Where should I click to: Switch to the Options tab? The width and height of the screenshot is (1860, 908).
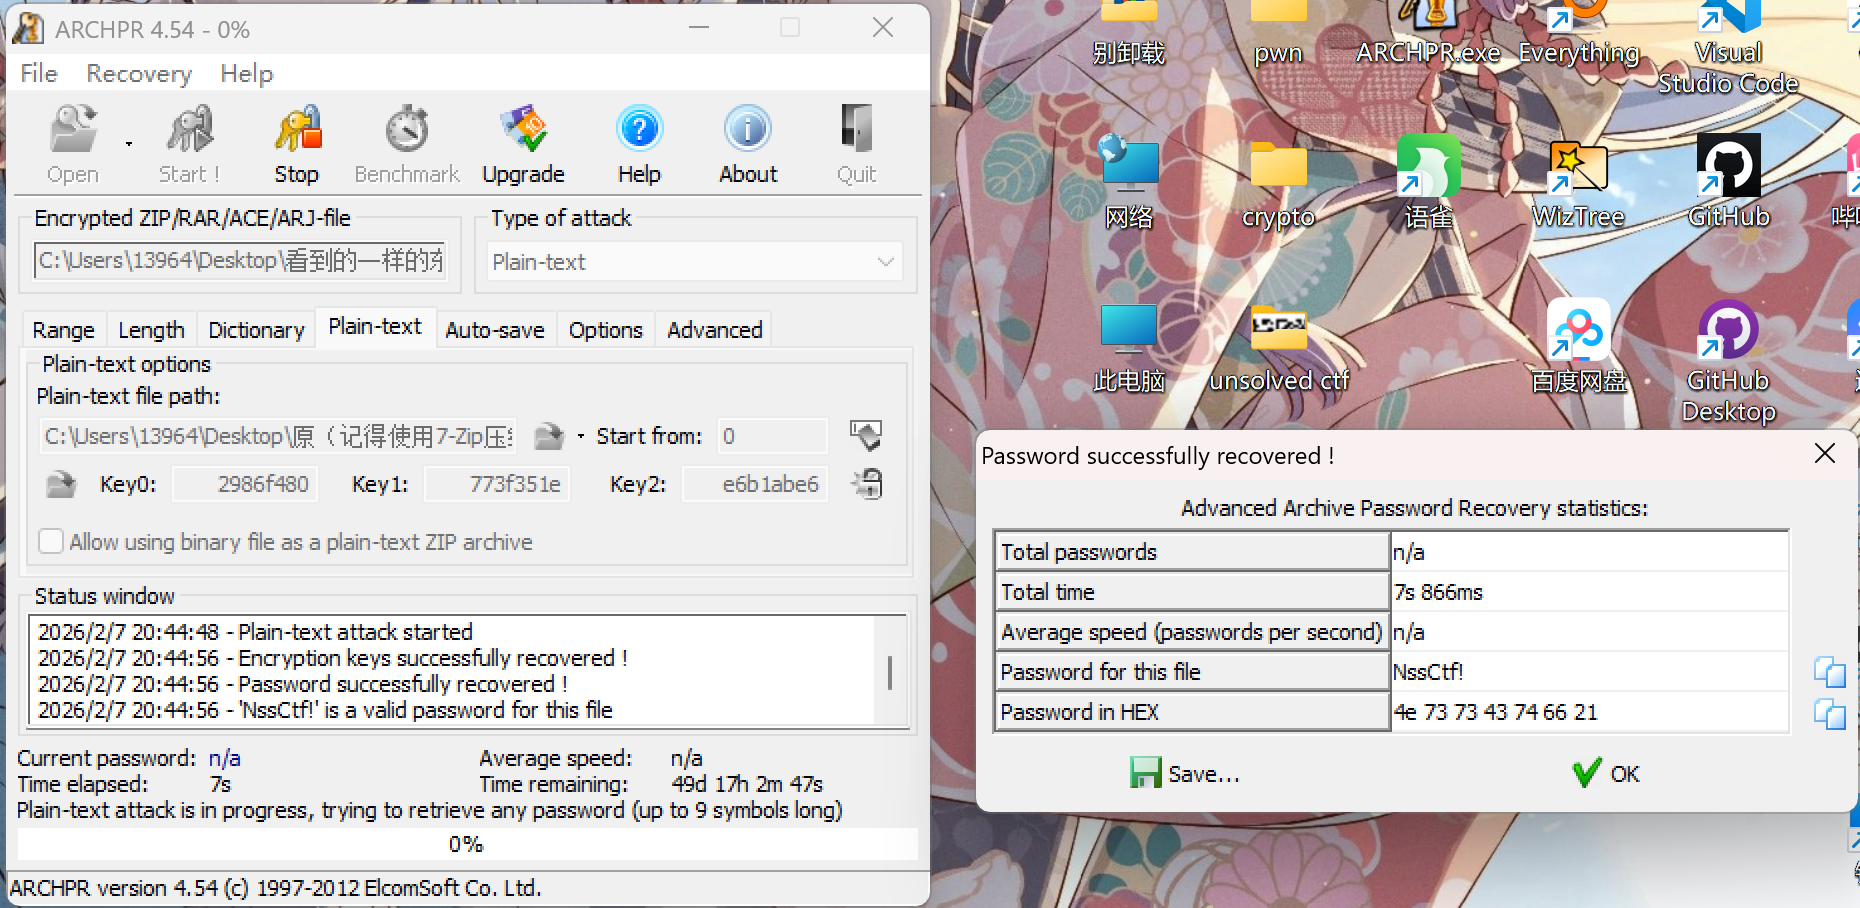[606, 330]
